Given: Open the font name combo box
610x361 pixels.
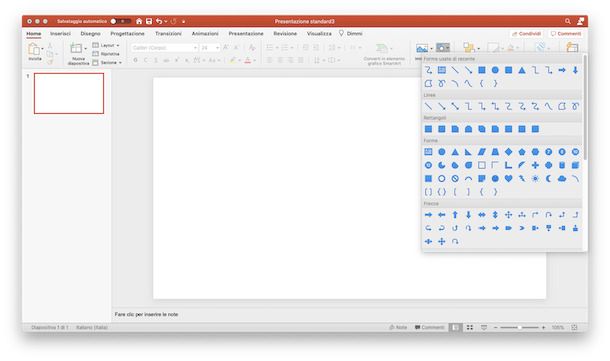Looking at the screenshot, I should [x=165, y=47].
